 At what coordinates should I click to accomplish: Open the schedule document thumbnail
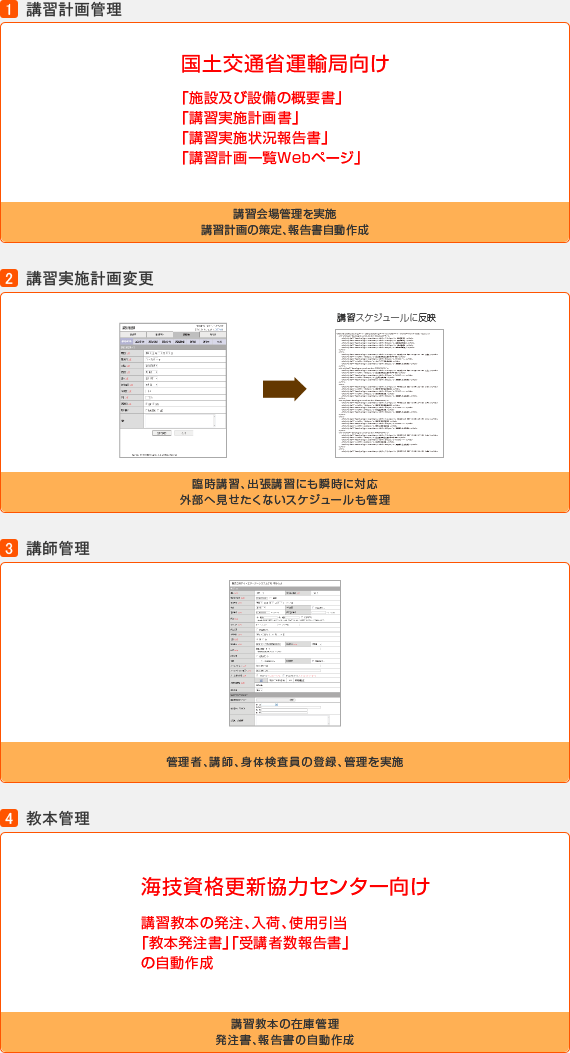pos(389,394)
